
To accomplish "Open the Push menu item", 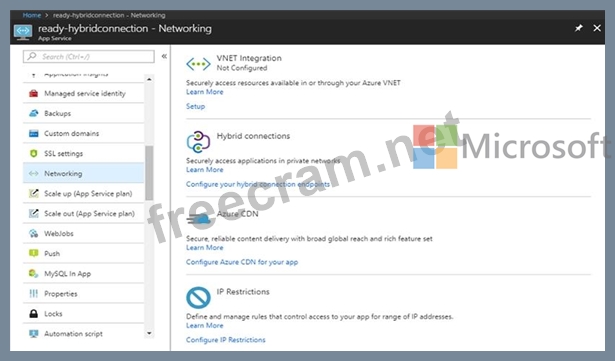I will point(84,253).
